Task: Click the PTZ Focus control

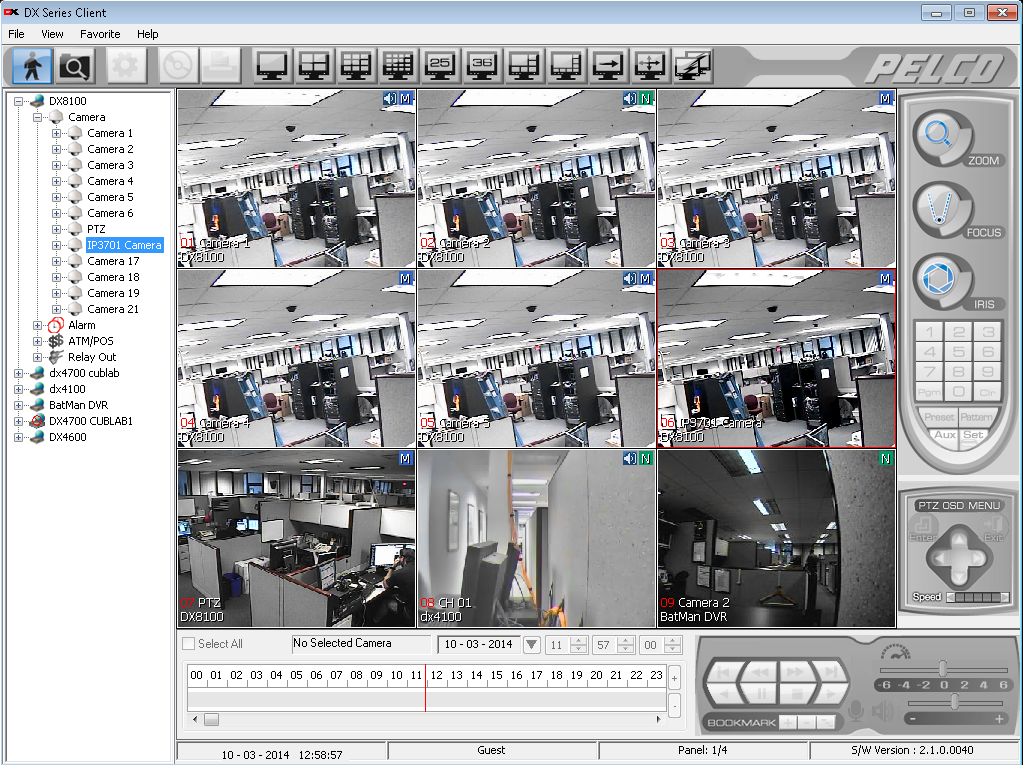Action: [x=943, y=210]
